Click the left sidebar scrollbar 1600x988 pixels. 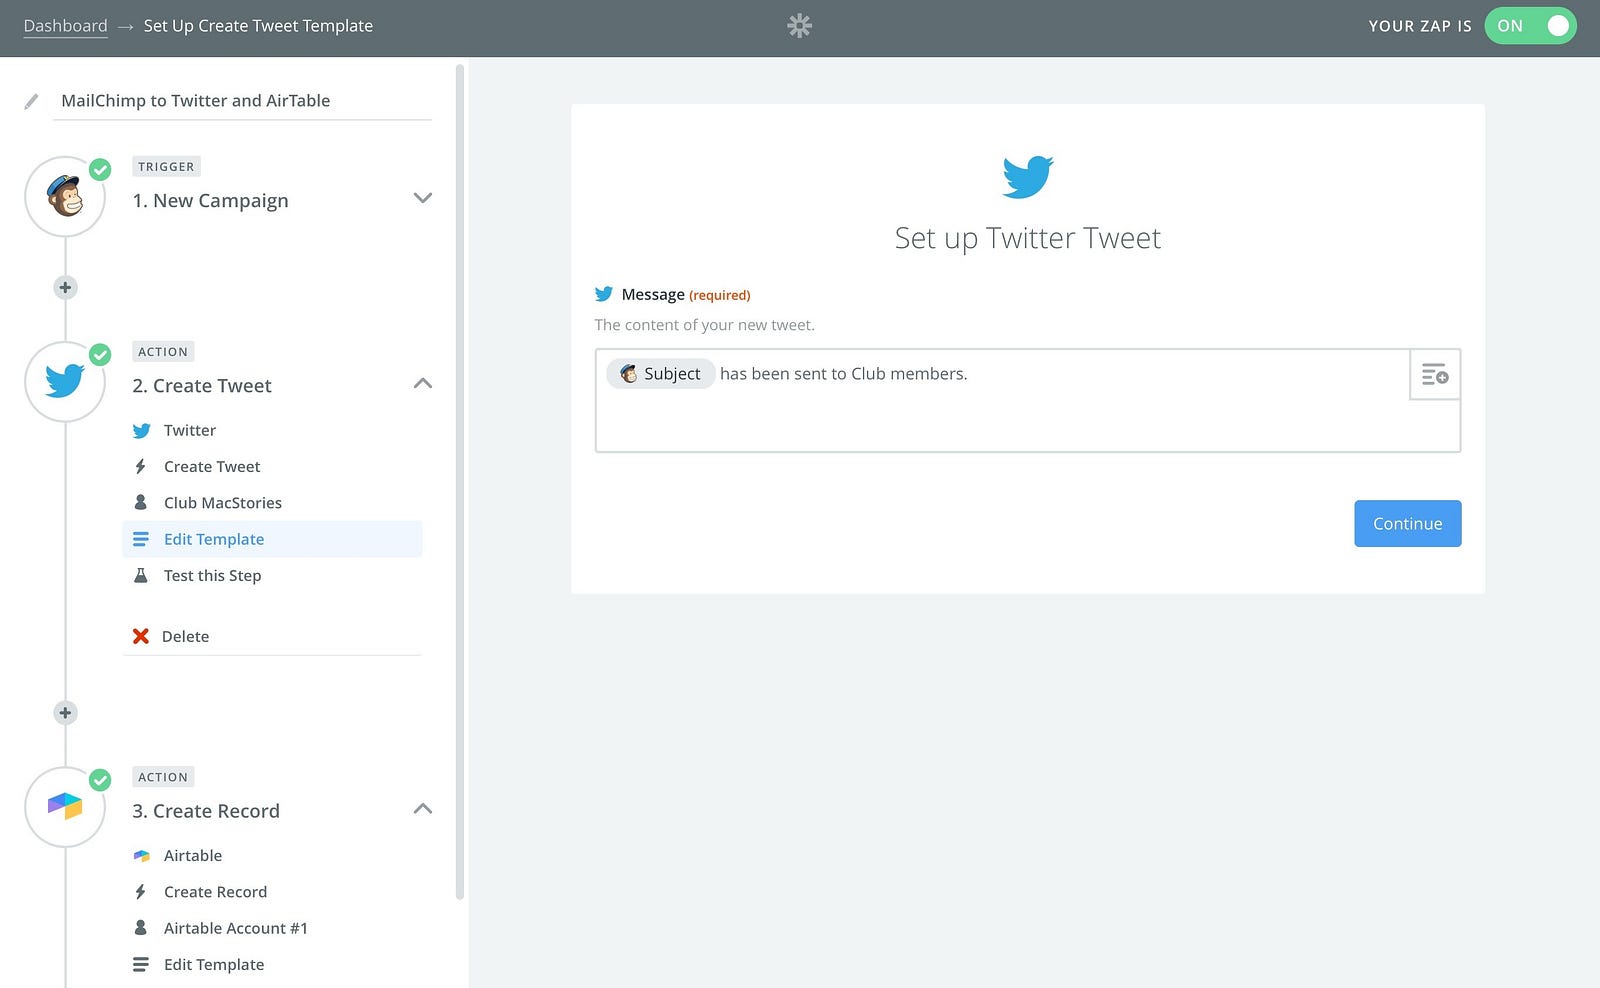coord(460,482)
